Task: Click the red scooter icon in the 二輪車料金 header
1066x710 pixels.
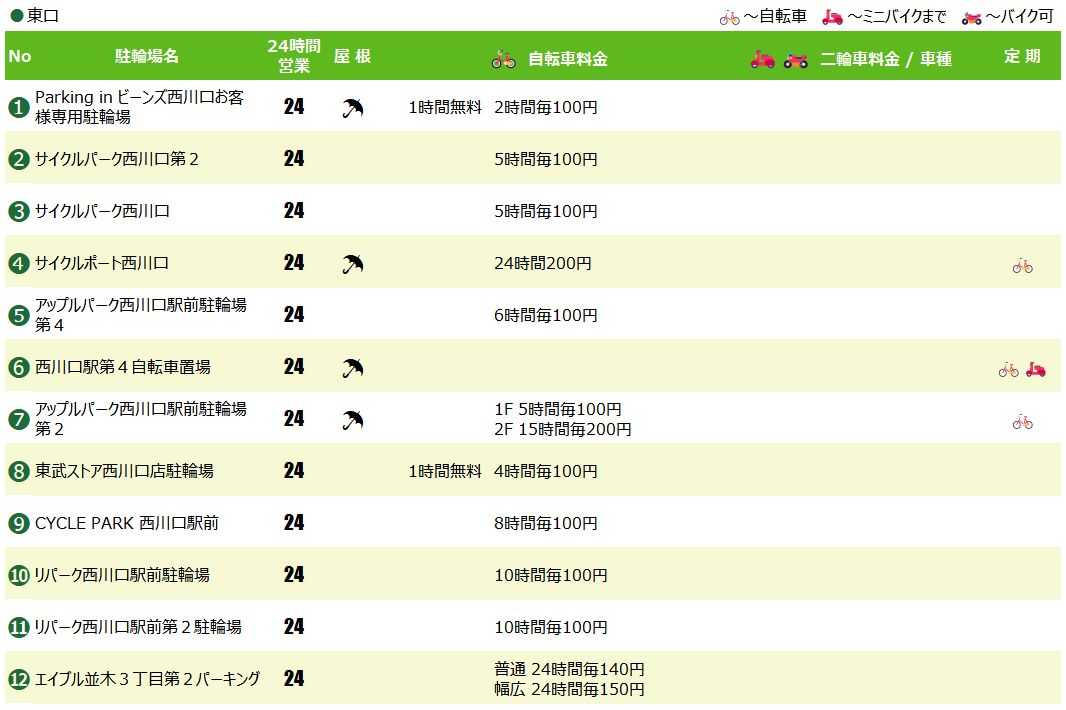Action: 763,59
